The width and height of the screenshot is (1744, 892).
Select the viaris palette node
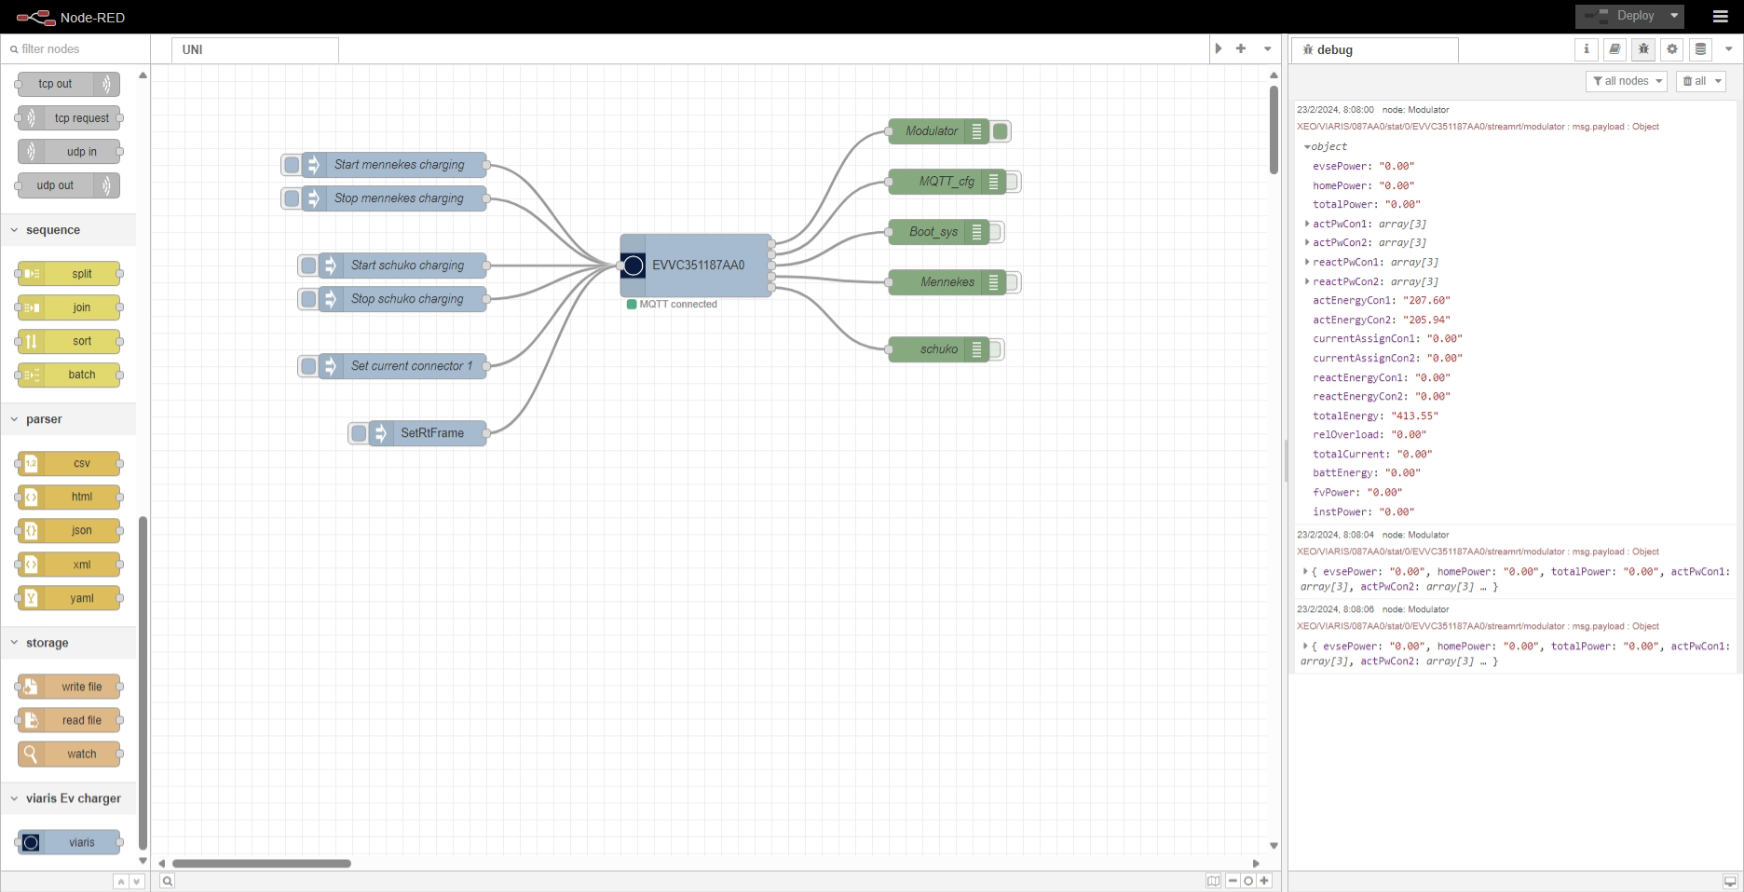click(68, 842)
